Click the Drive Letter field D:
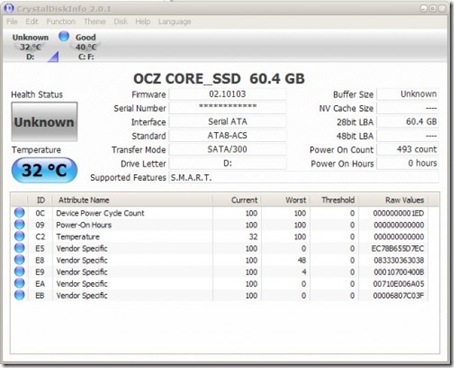Viewport: 454px width, 368px height. point(228,163)
